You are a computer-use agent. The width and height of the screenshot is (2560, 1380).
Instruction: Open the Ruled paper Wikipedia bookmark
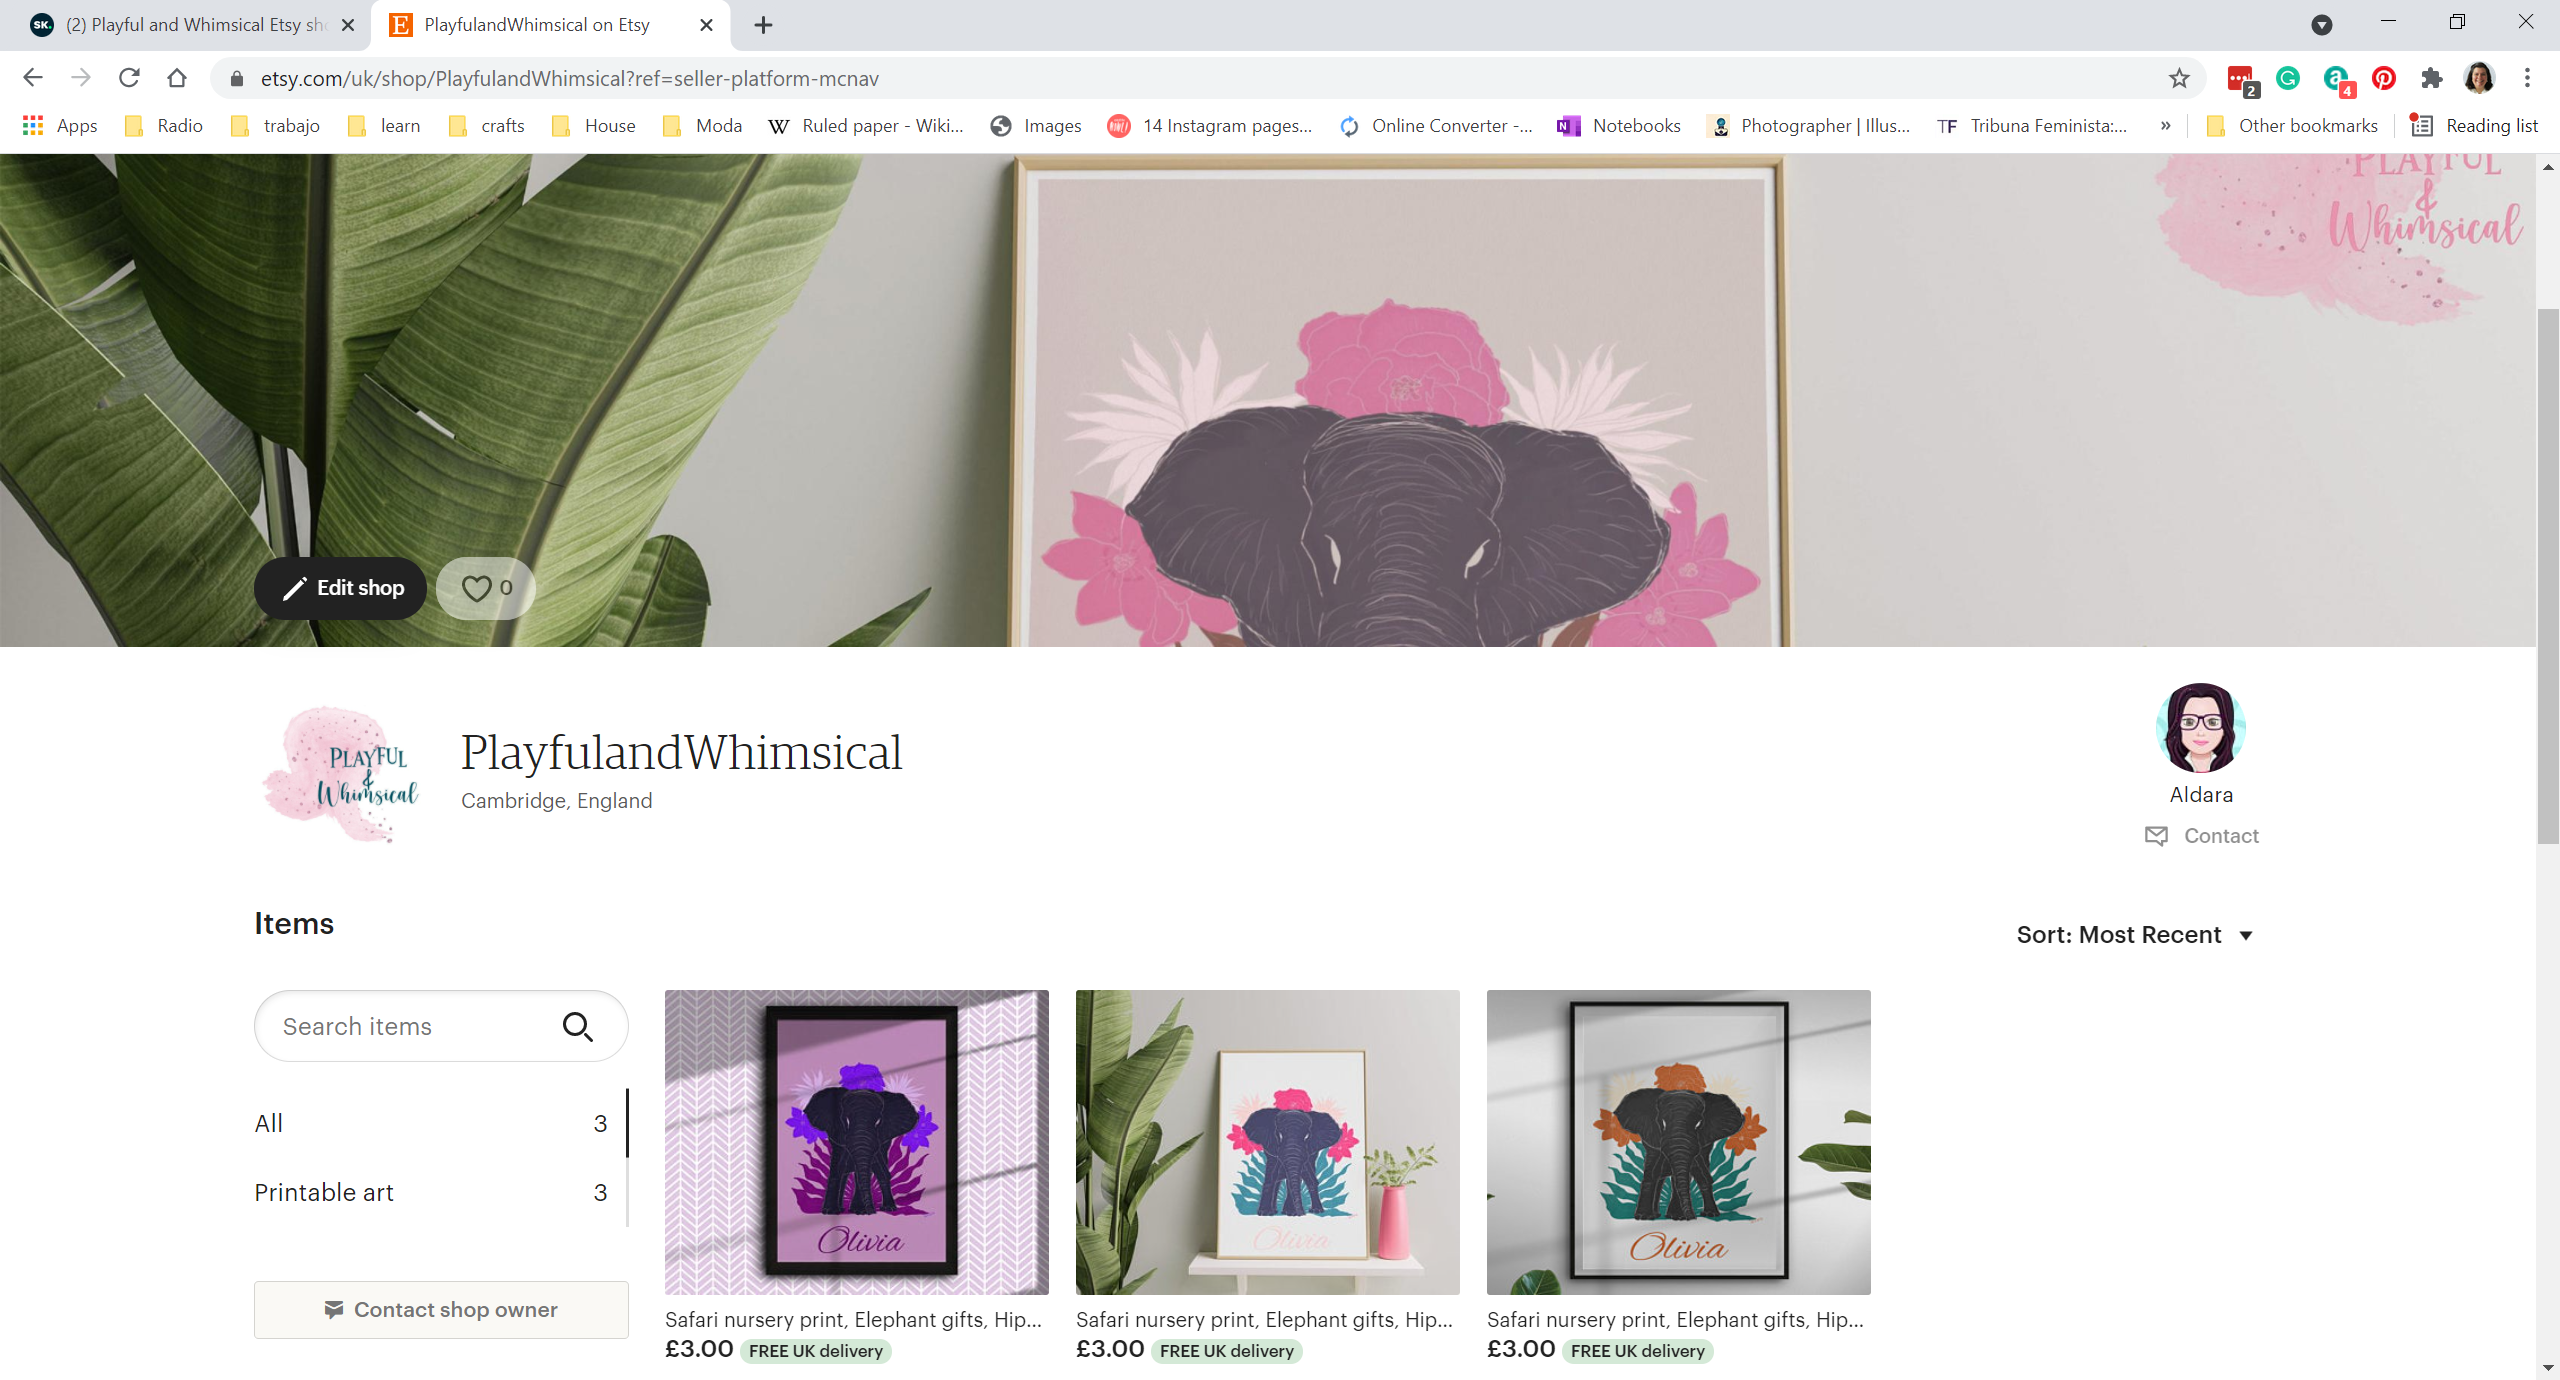(x=866, y=126)
